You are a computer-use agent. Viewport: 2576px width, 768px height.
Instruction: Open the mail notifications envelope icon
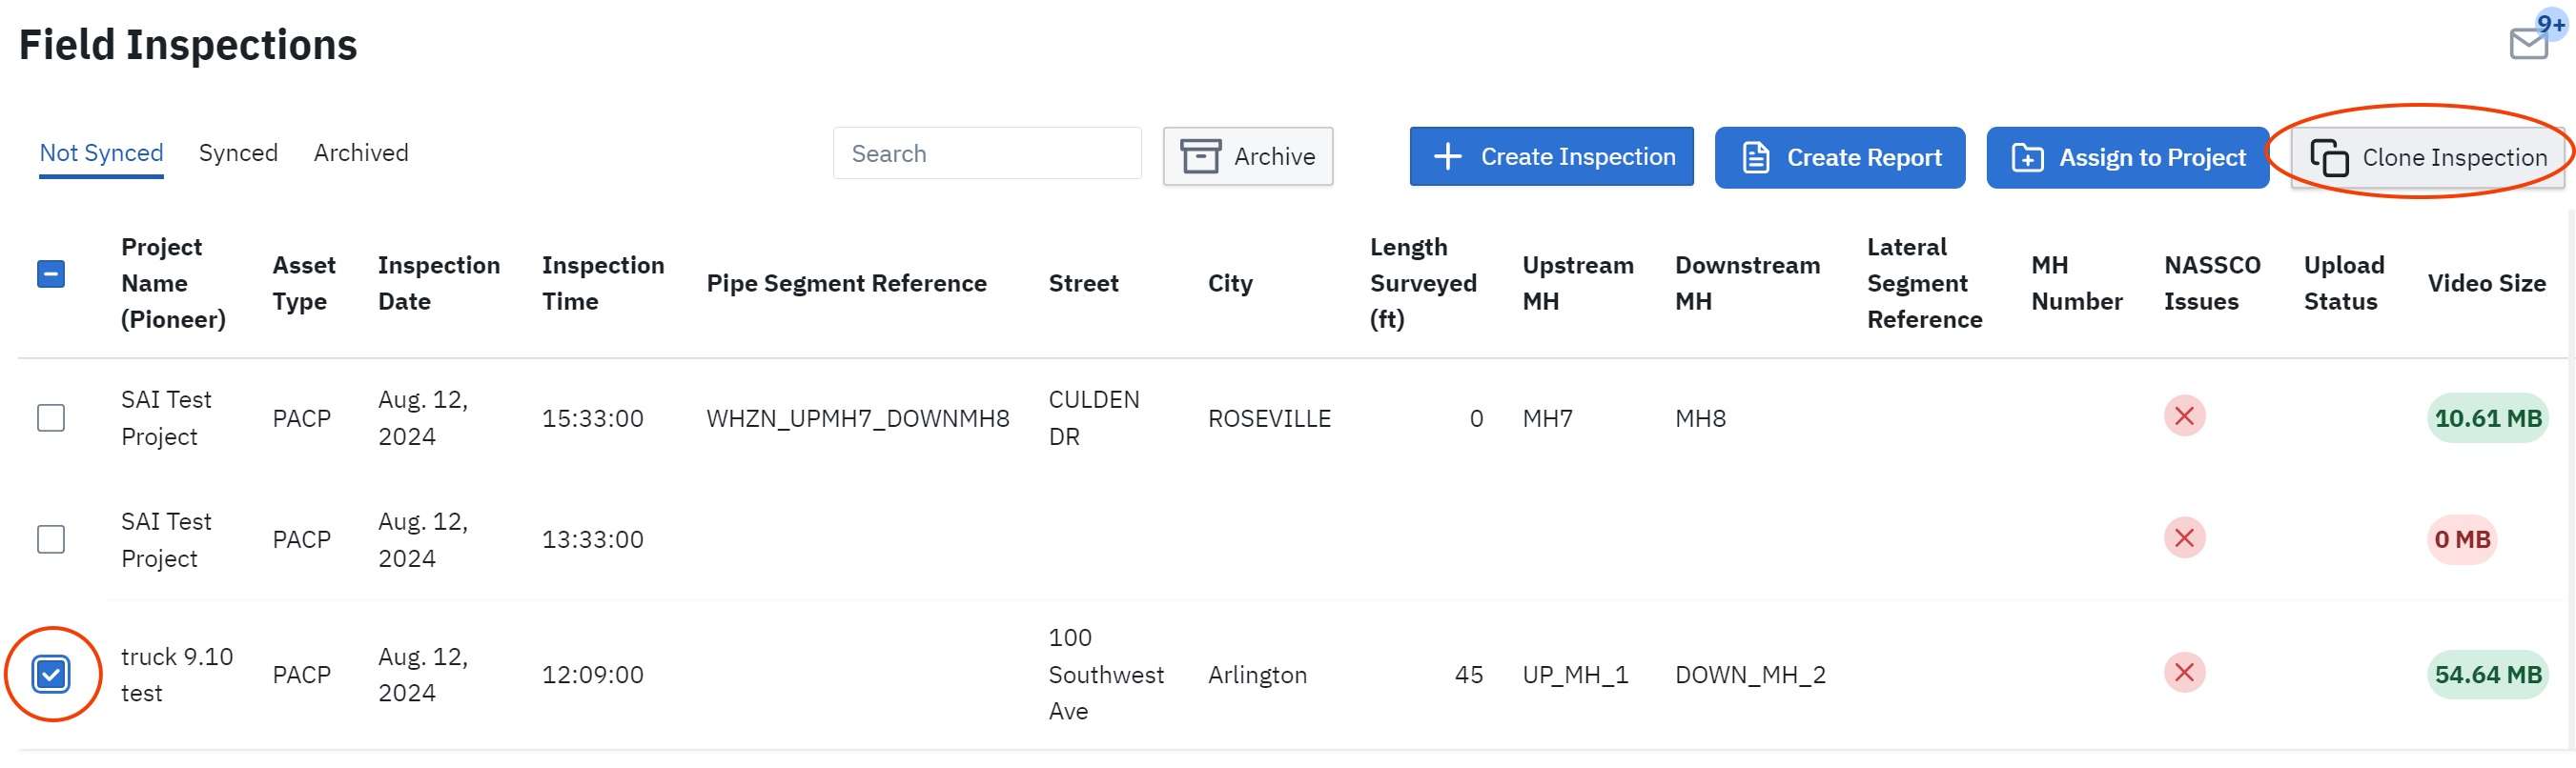point(2529,44)
